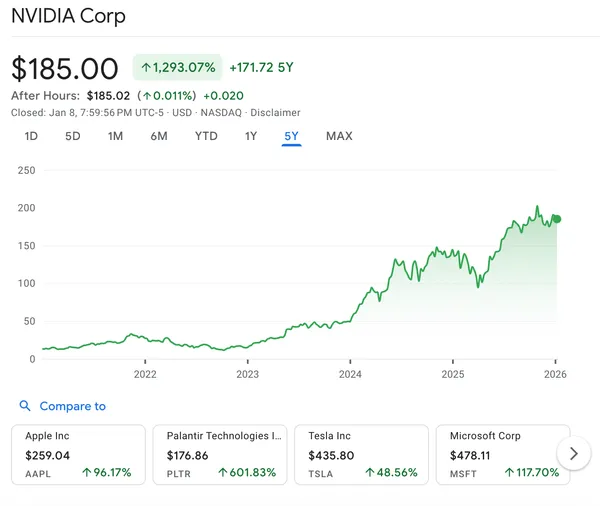Select the 1D time range tab
This screenshot has height=506, width=600.
point(31,136)
